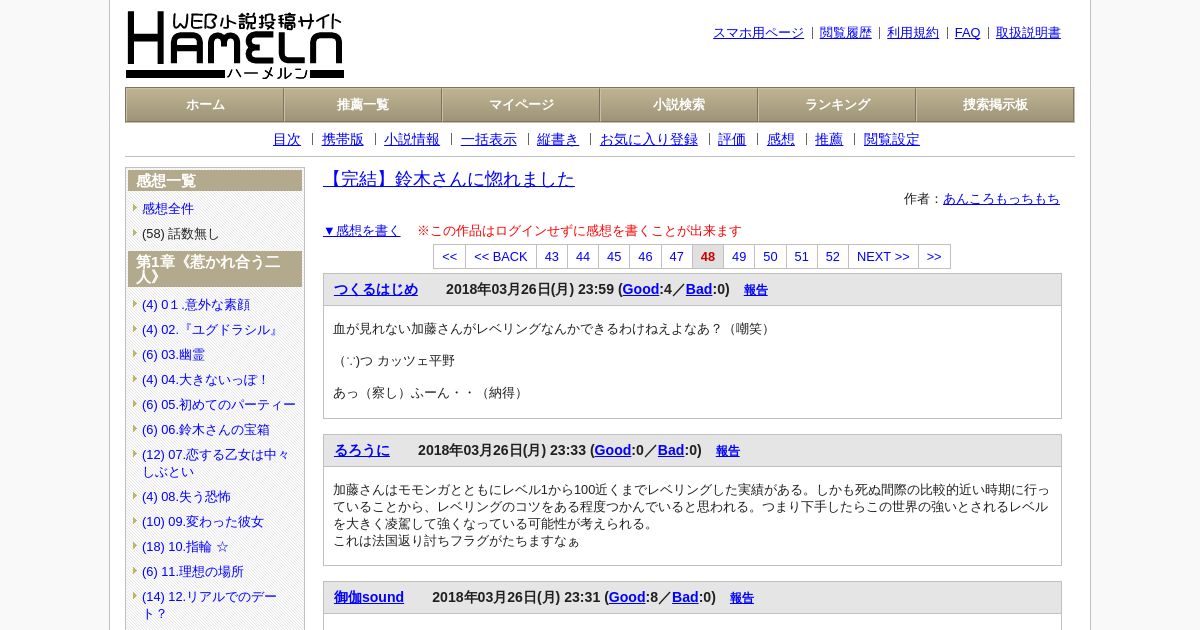The image size is (1200, 630).
Task: Vote Bad on 御伽sound's comment
Action: [685, 598]
